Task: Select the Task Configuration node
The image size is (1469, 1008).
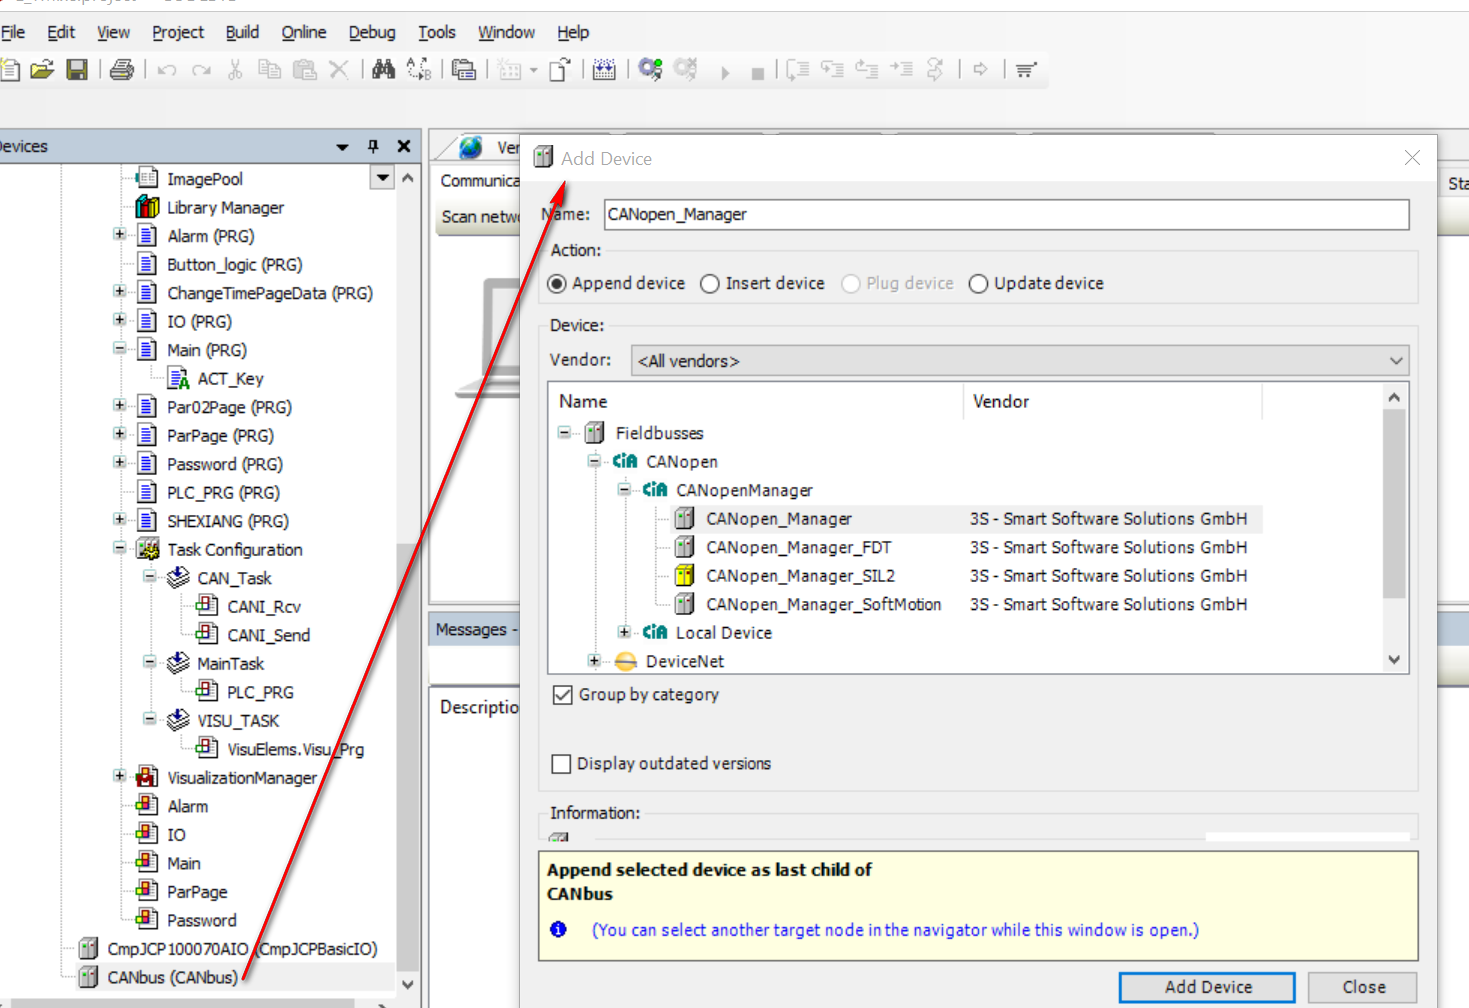Action: (x=235, y=549)
